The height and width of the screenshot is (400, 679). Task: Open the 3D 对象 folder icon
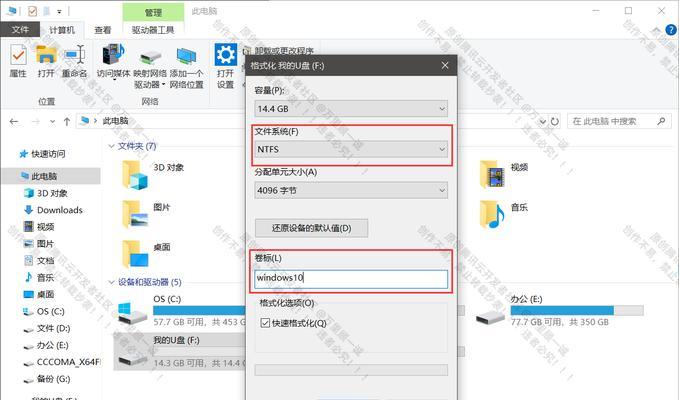[135, 174]
